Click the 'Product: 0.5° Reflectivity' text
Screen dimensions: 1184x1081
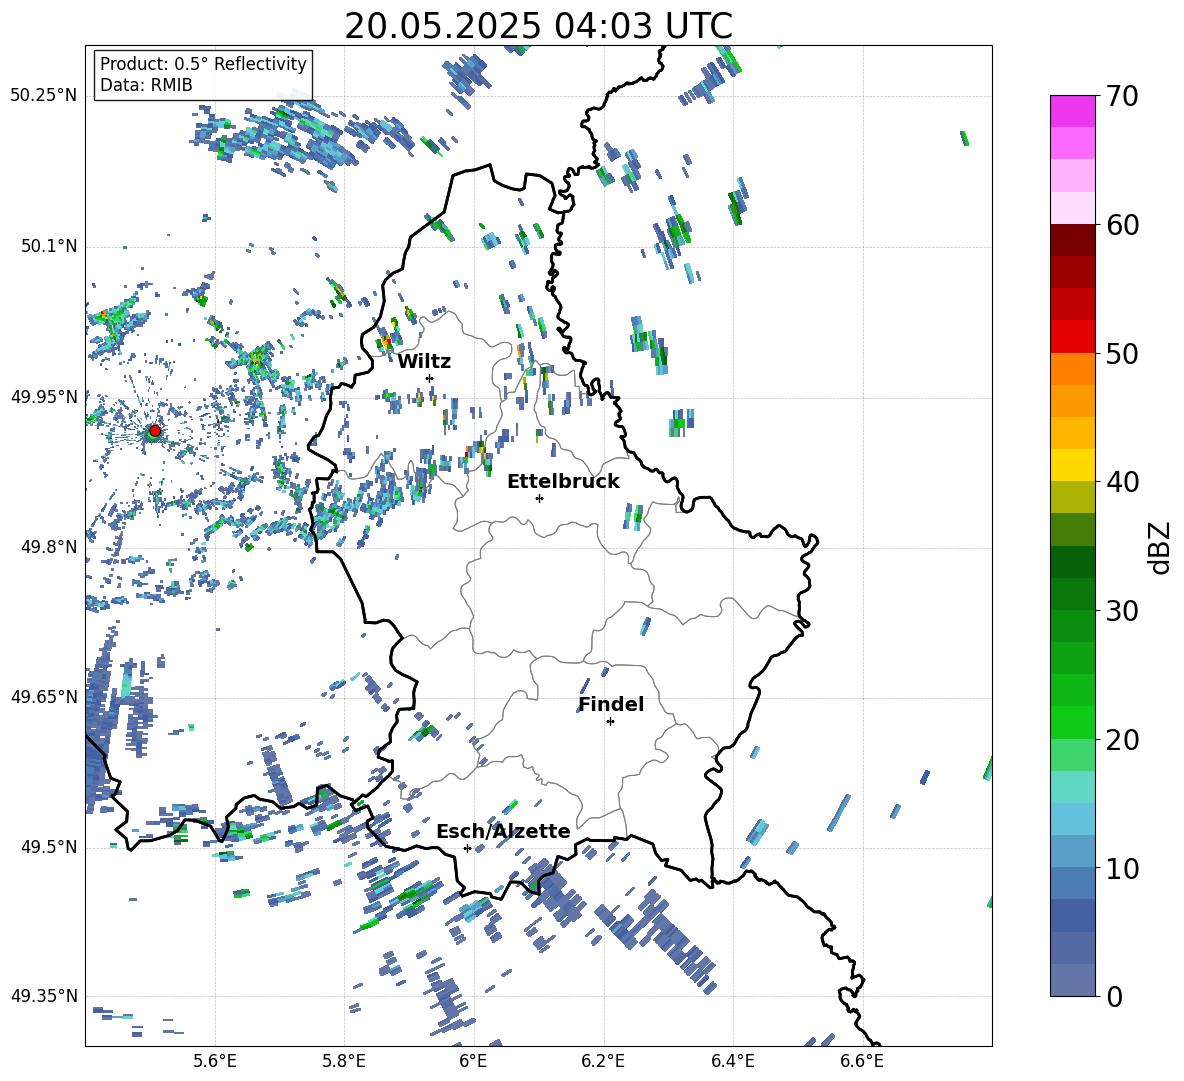[203, 63]
